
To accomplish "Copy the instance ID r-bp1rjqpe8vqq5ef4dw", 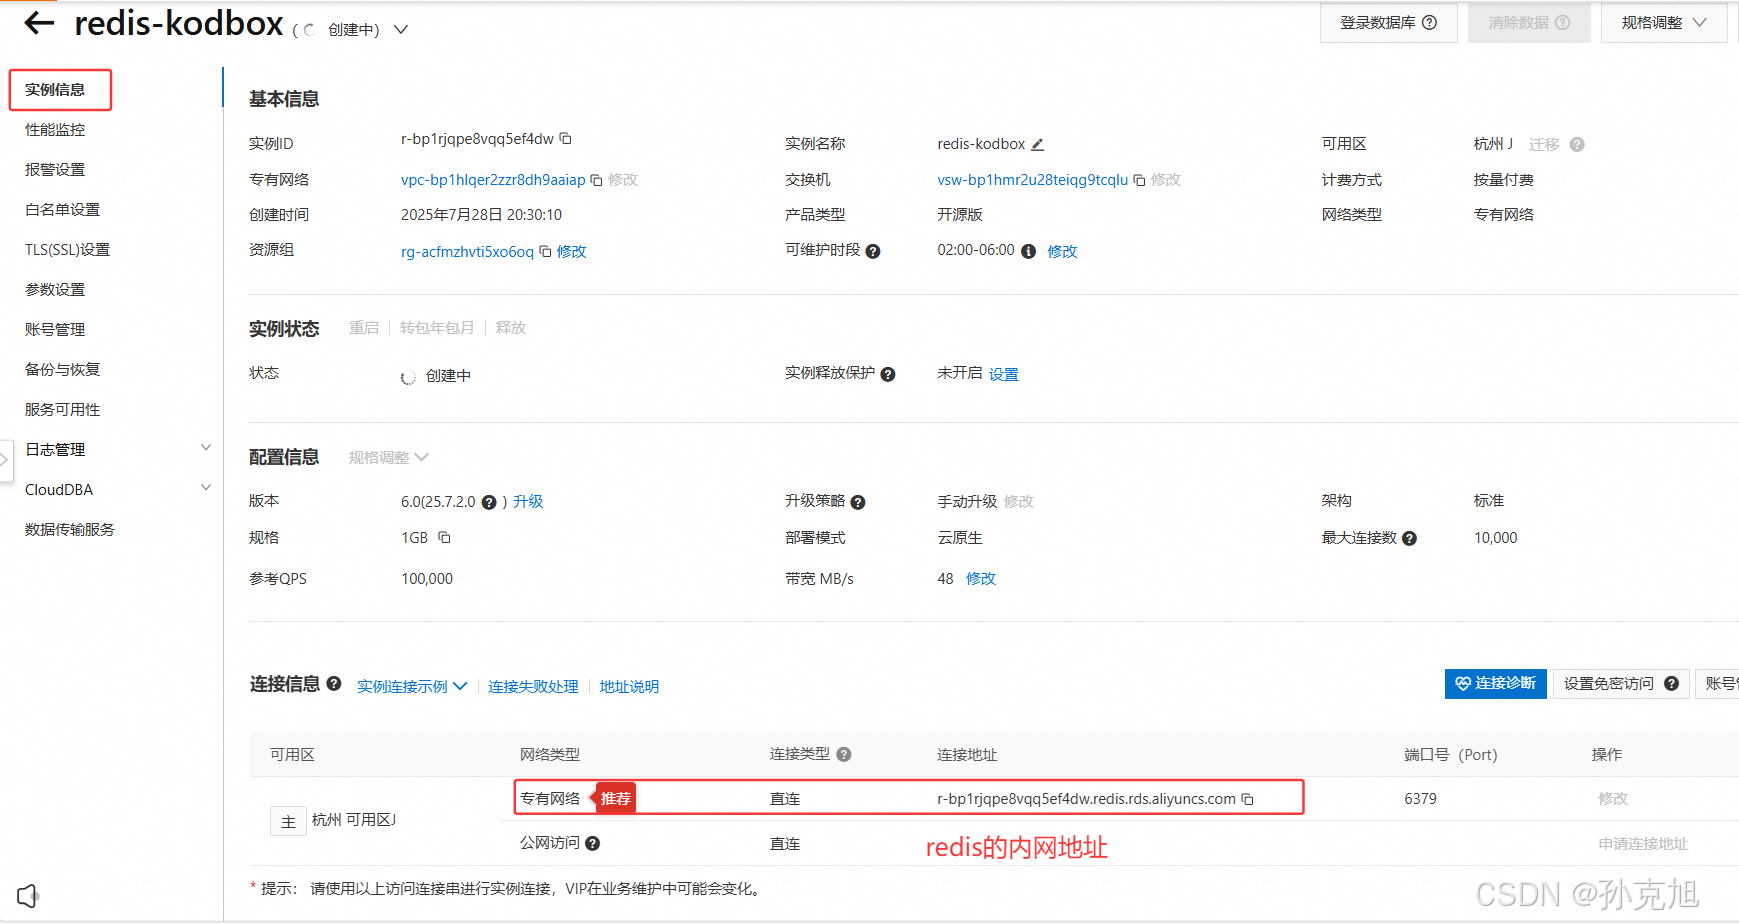I will [565, 138].
